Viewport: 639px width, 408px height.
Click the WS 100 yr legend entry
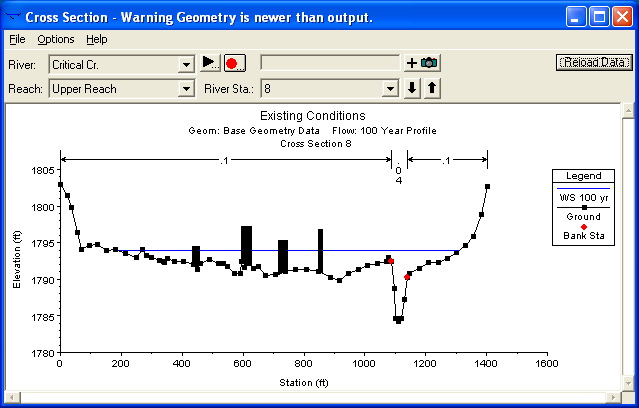click(x=584, y=196)
